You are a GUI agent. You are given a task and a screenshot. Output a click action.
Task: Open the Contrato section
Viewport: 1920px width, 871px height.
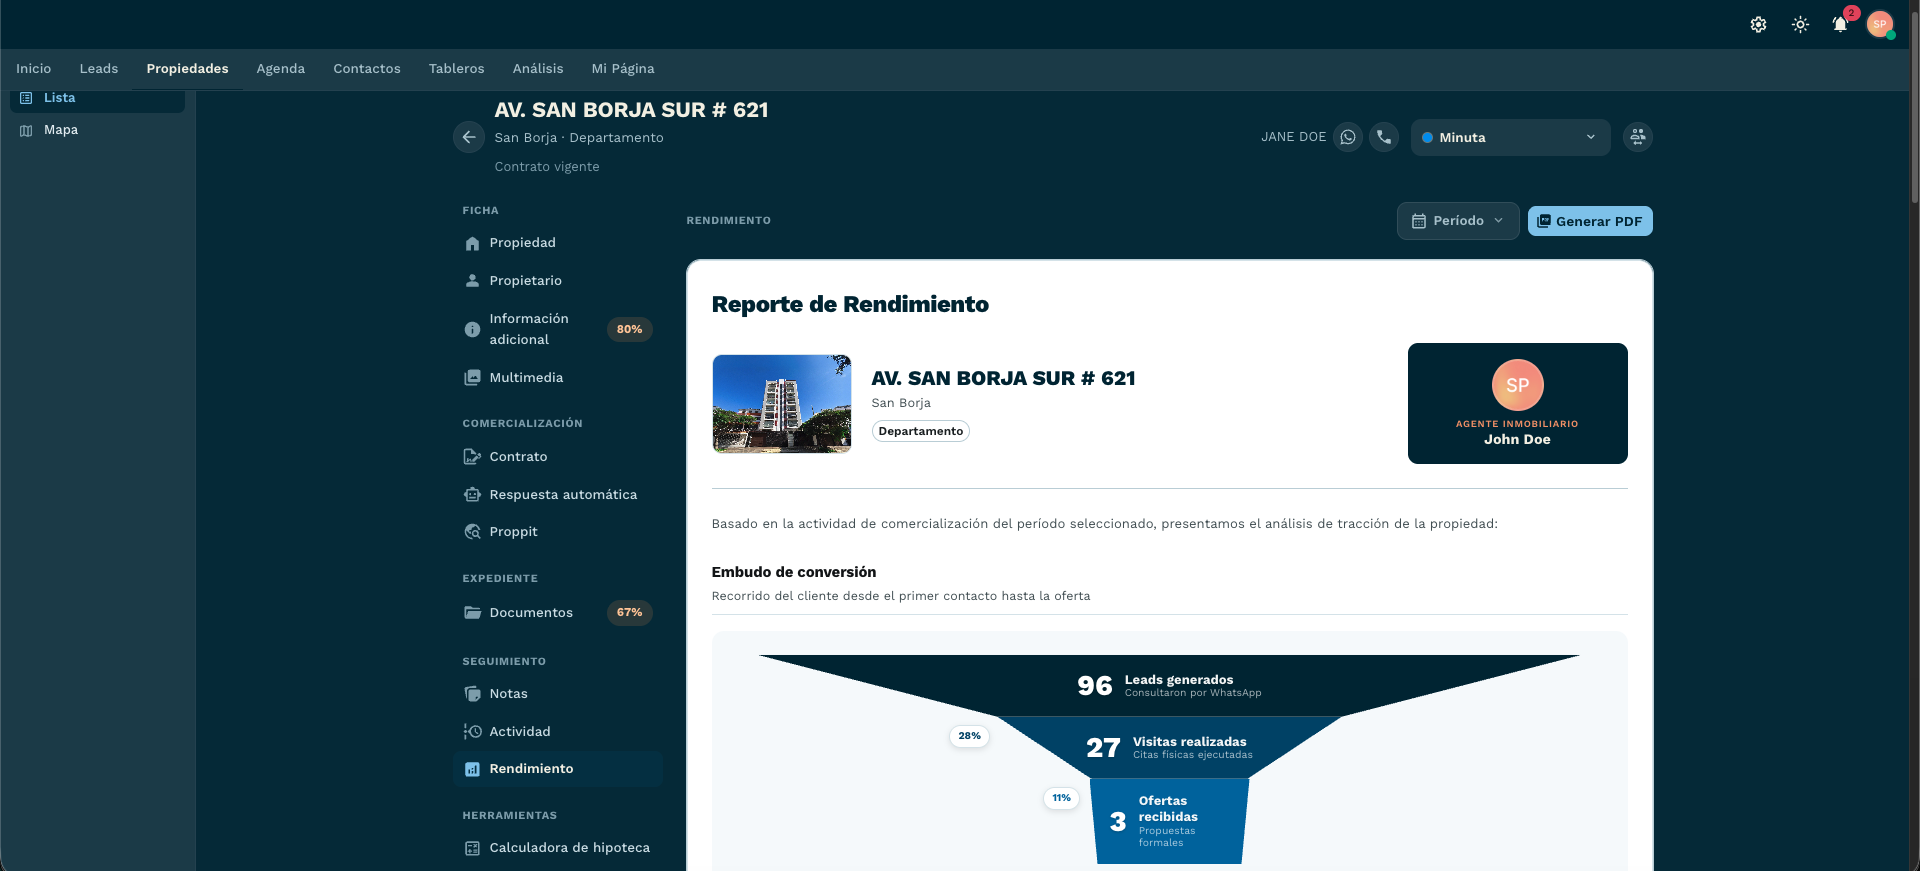[x=558, y=457]
